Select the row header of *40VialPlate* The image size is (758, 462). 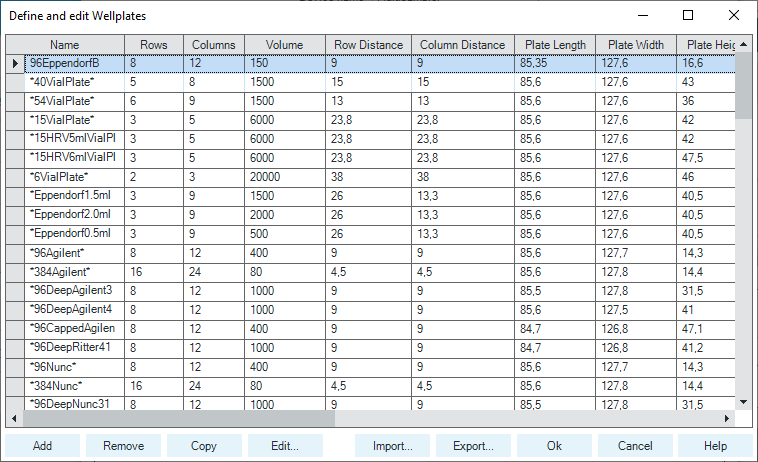pos(15,82)
